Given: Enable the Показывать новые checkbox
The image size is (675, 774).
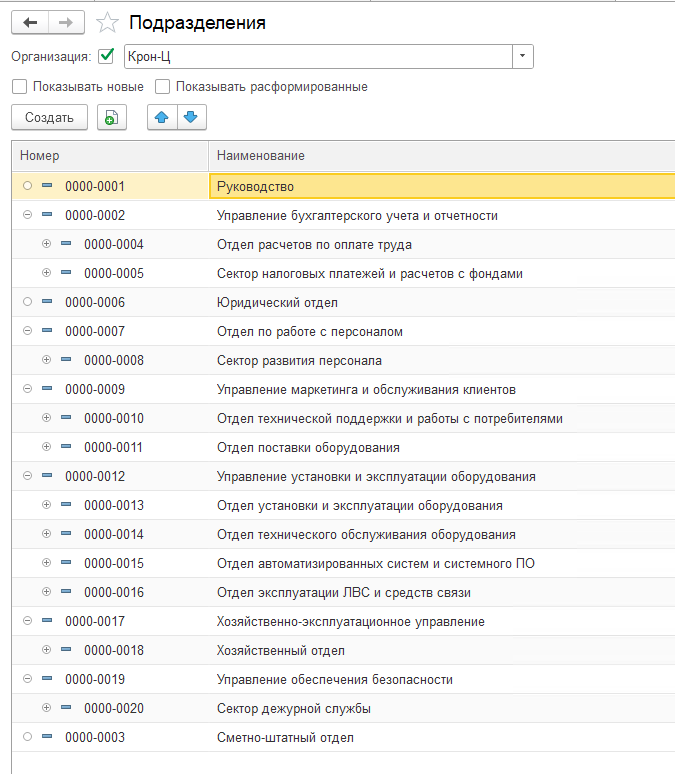Looking at the screenshot, I should [x=19, y=87].
